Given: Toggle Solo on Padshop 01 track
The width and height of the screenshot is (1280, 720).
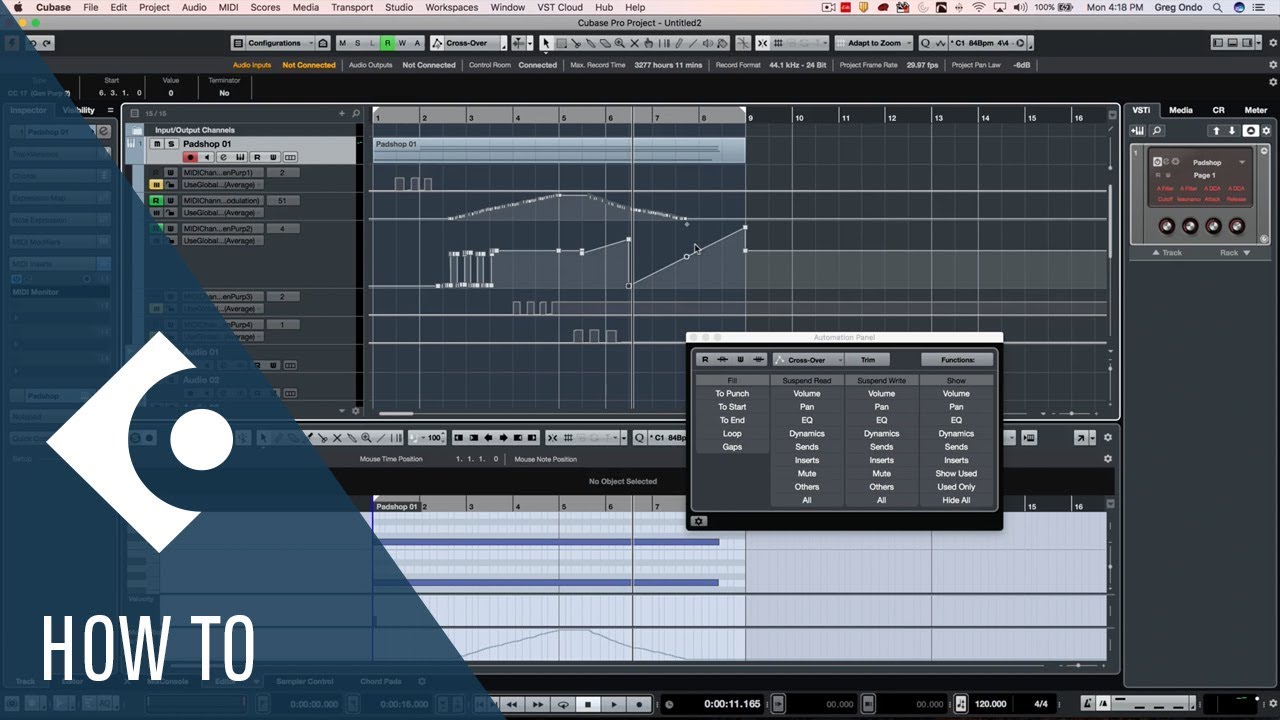Looking at the screenshot, I should coord(170,144).
